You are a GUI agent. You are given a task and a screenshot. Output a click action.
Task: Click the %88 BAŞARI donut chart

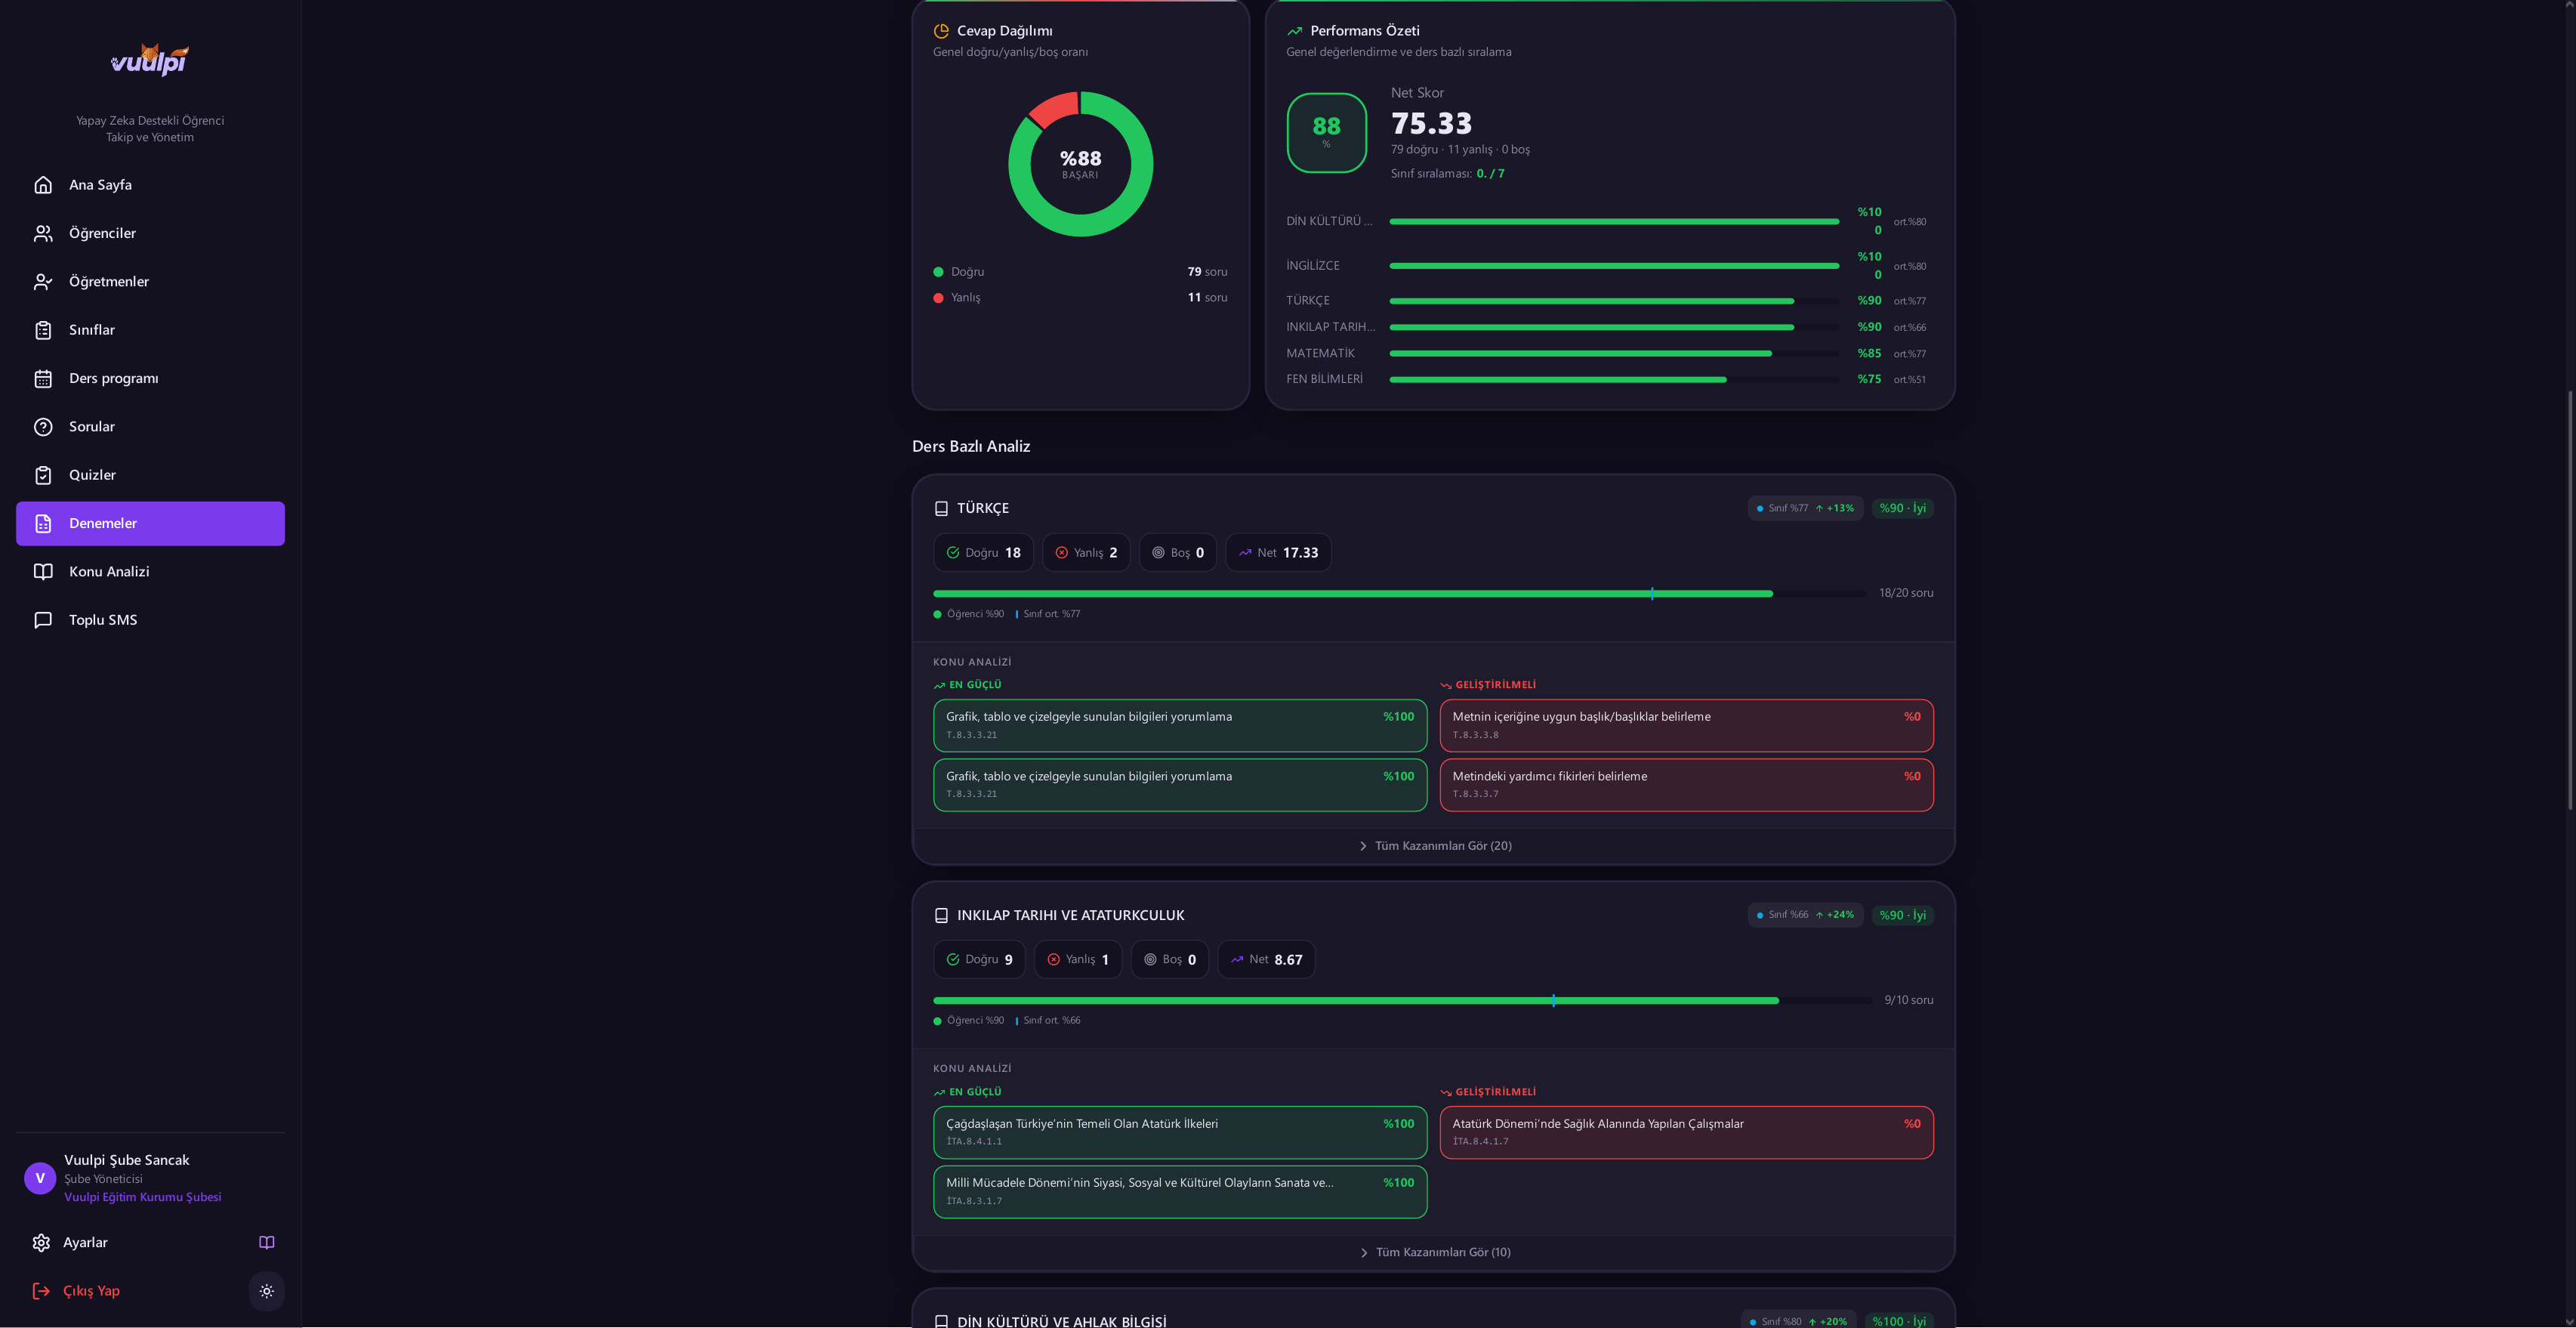1080,164
